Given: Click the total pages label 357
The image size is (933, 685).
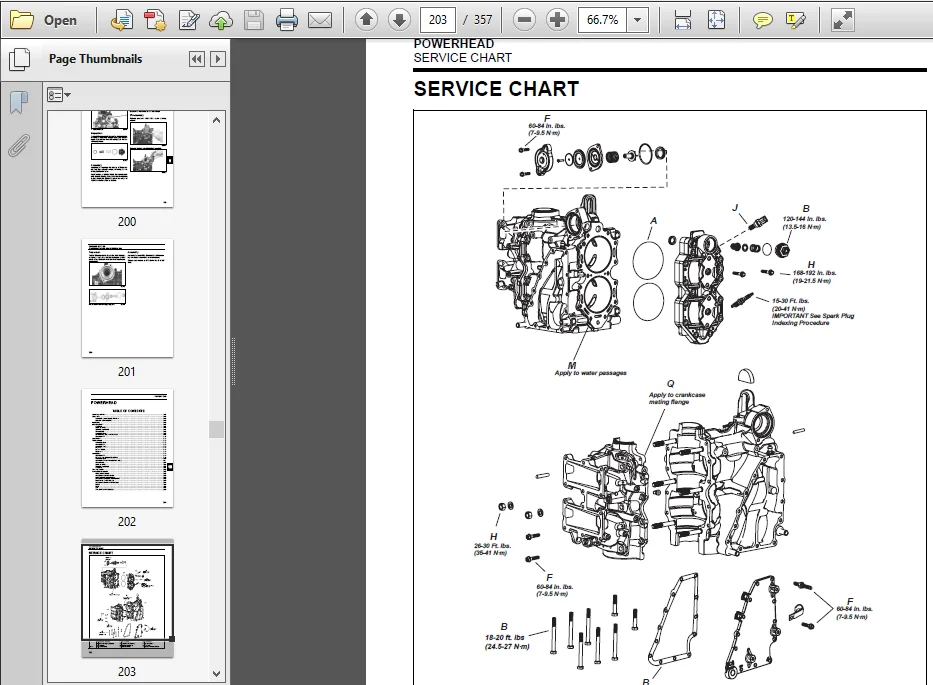Looking at the screenshot, I should [x=483, y=20].
